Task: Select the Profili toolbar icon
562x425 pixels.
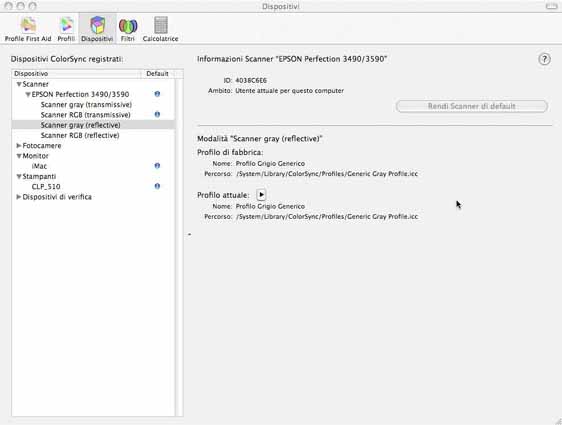Action: [66, 29]
